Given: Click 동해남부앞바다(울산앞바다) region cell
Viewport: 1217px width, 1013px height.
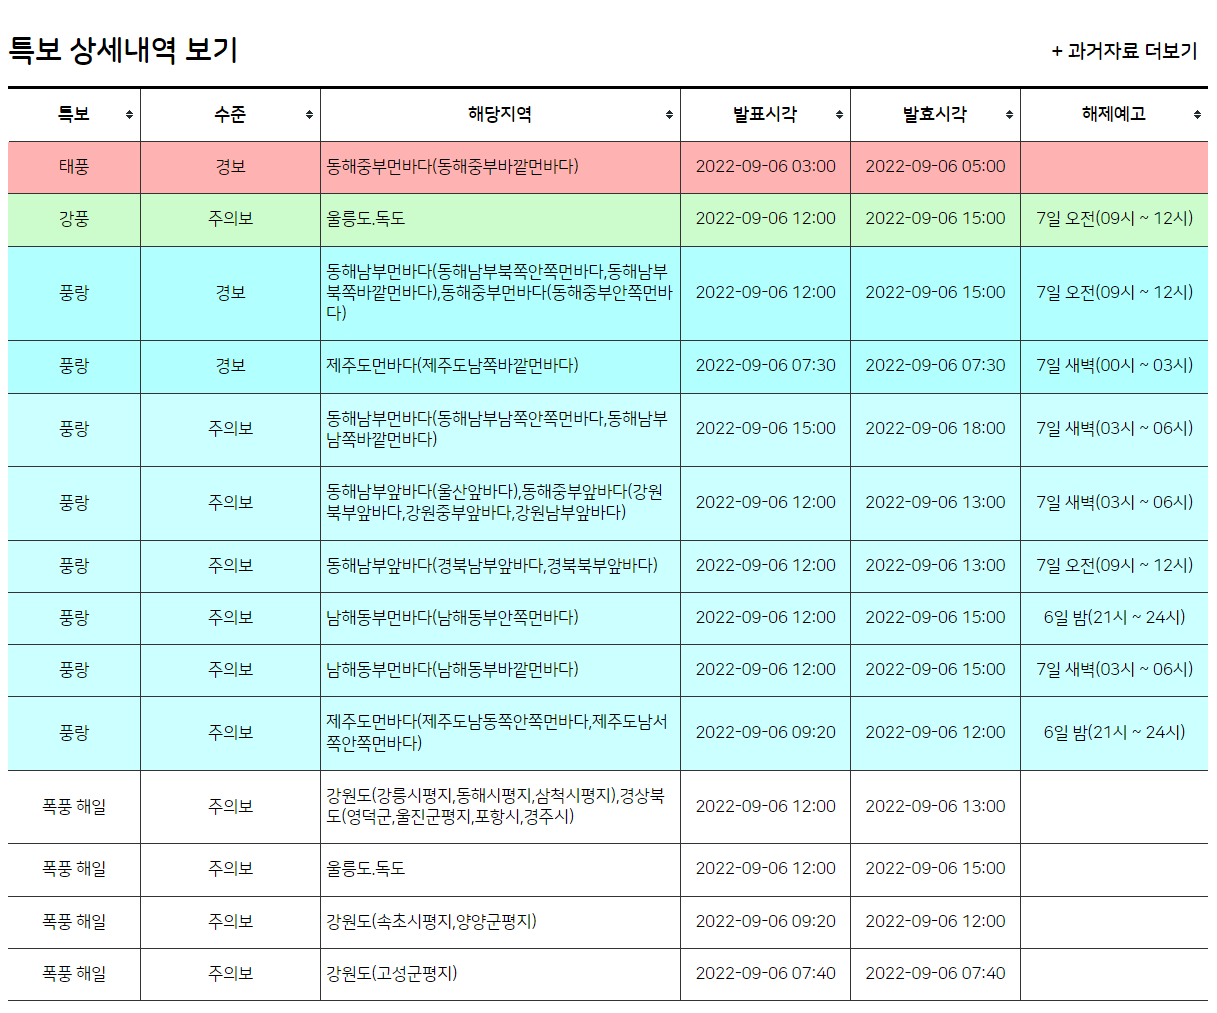Looking at the screenshot, I should 500,503.
